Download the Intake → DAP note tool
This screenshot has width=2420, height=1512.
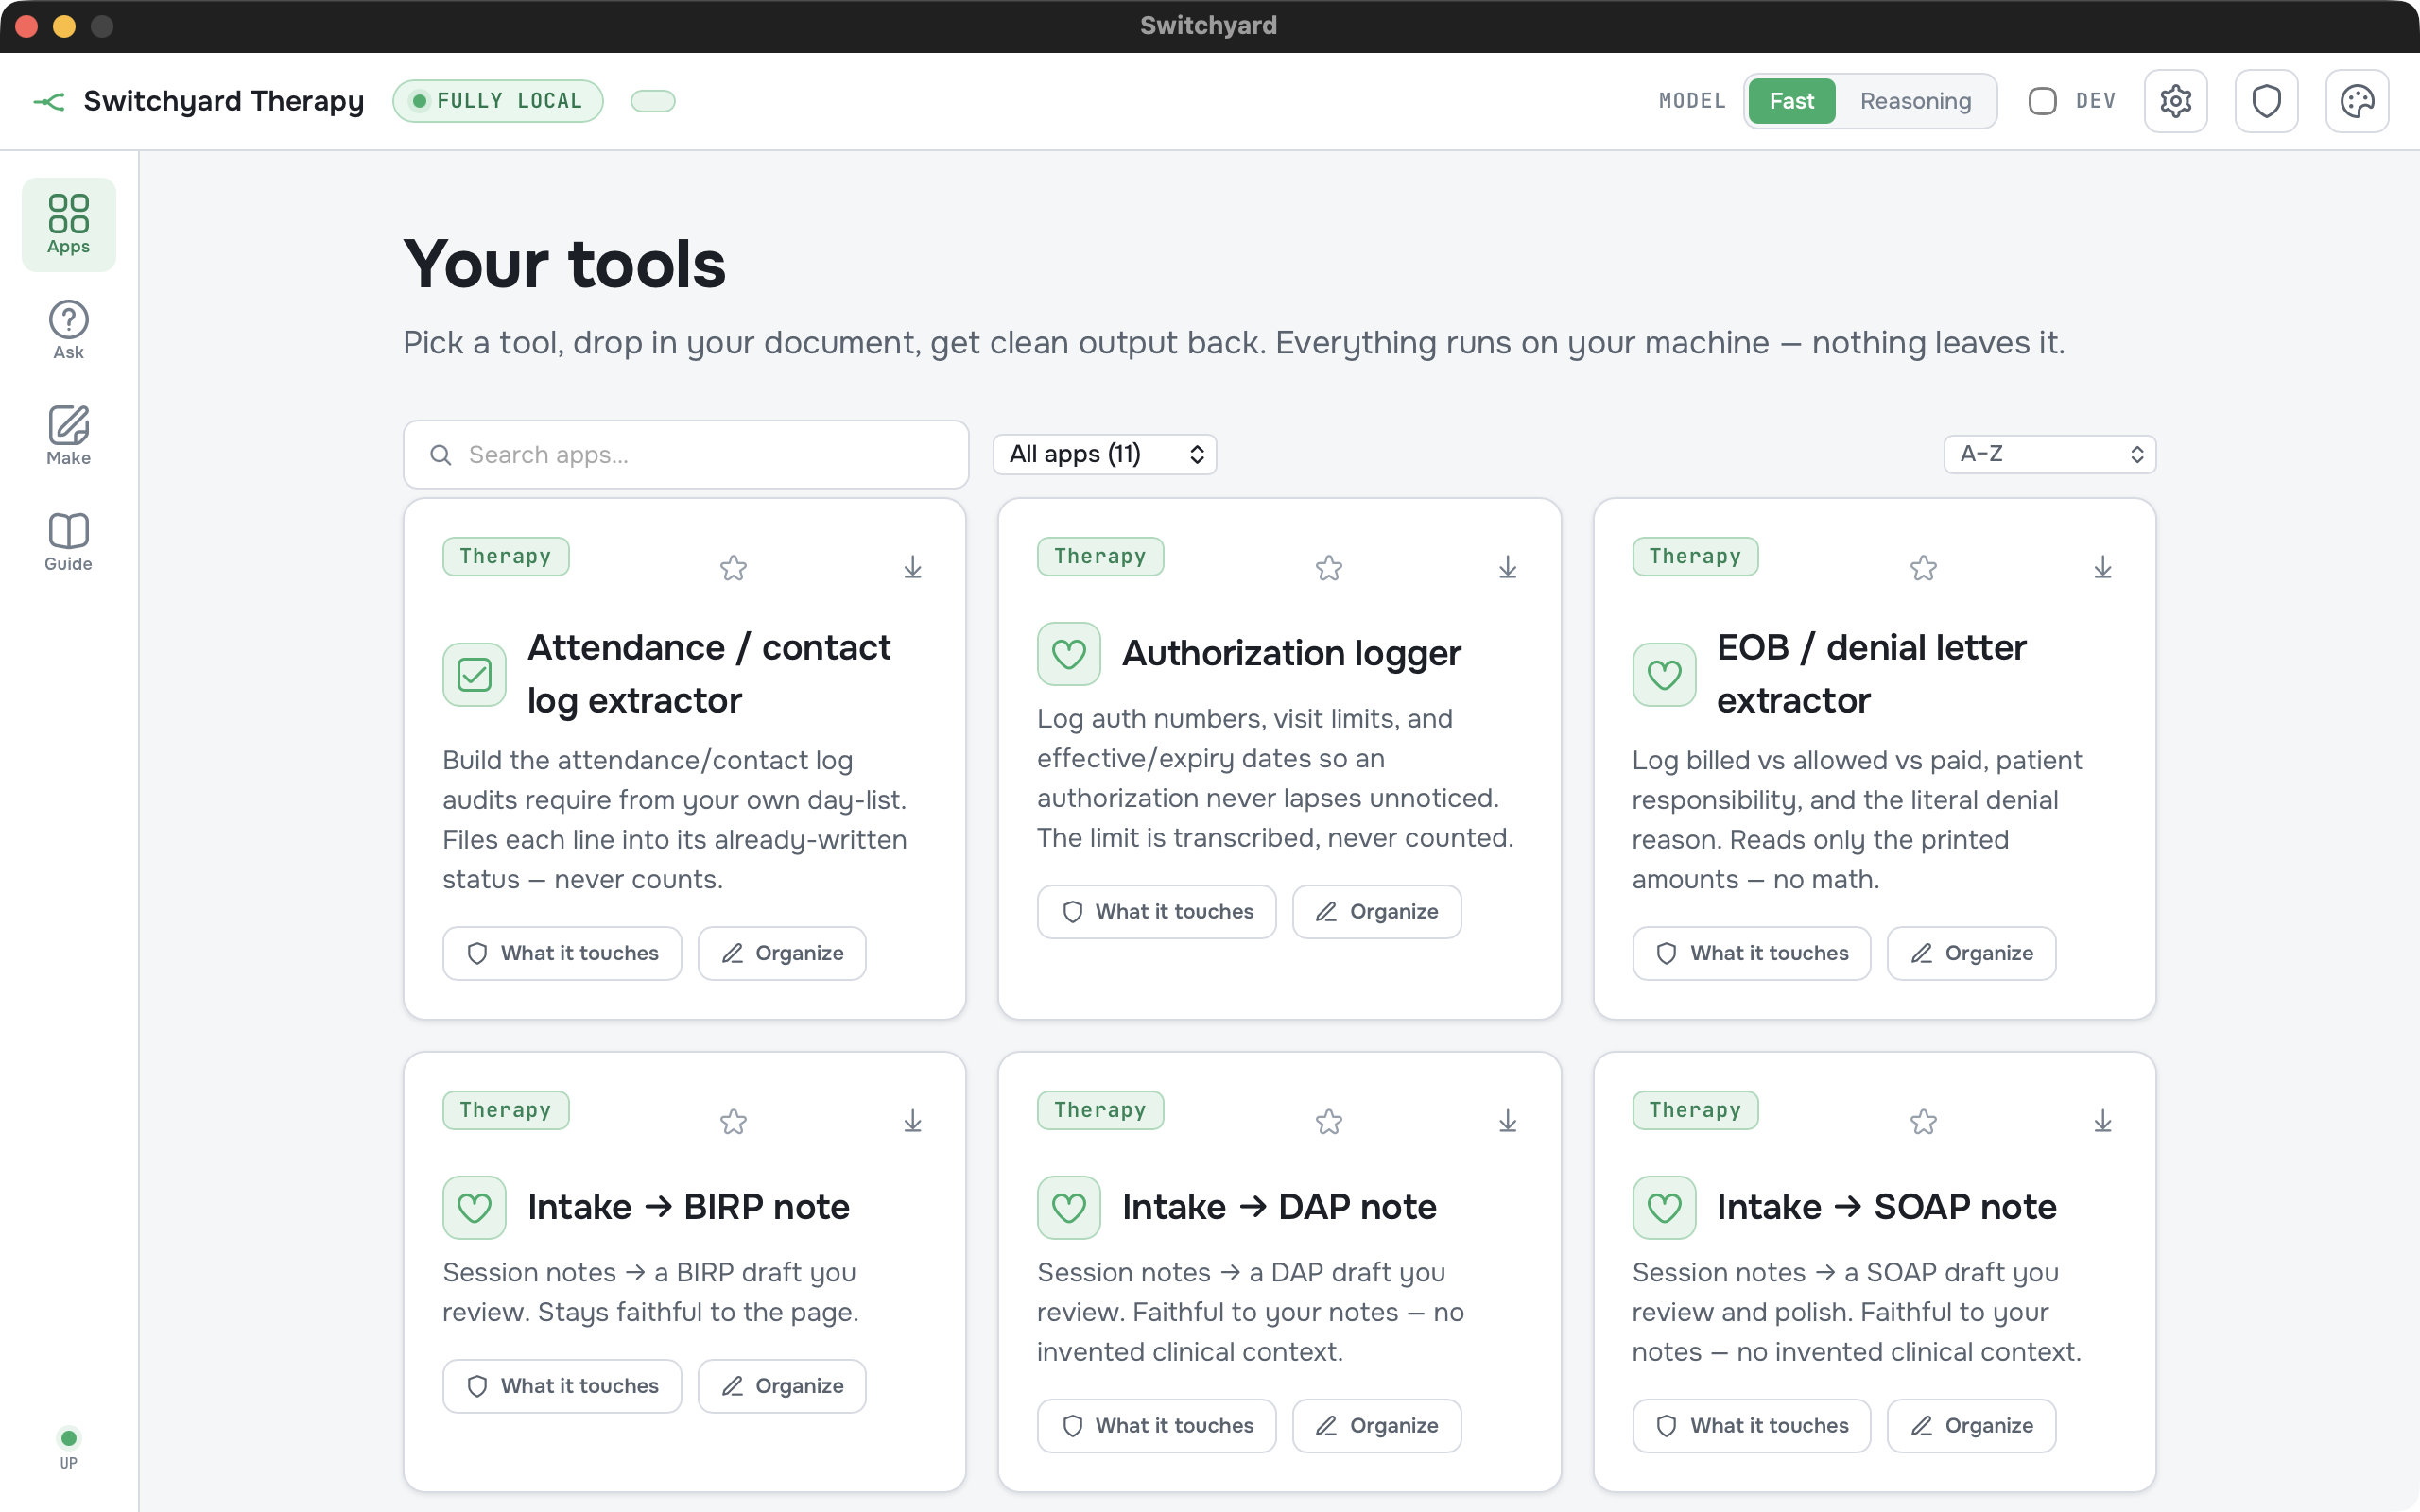(1507, 1122)
